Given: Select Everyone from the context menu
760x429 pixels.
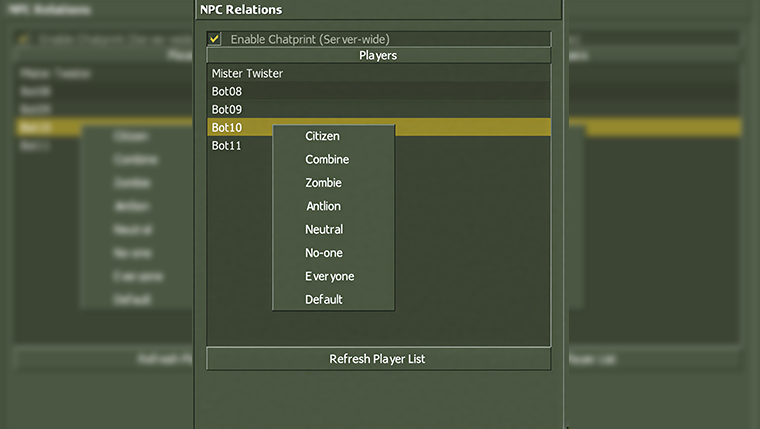Looking at the screenshot, I should click(x=329, y=276).
